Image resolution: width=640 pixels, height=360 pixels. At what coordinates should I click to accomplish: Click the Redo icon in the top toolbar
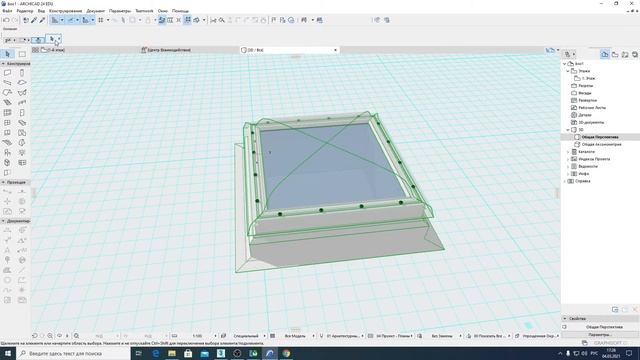[x=15, y=20]
